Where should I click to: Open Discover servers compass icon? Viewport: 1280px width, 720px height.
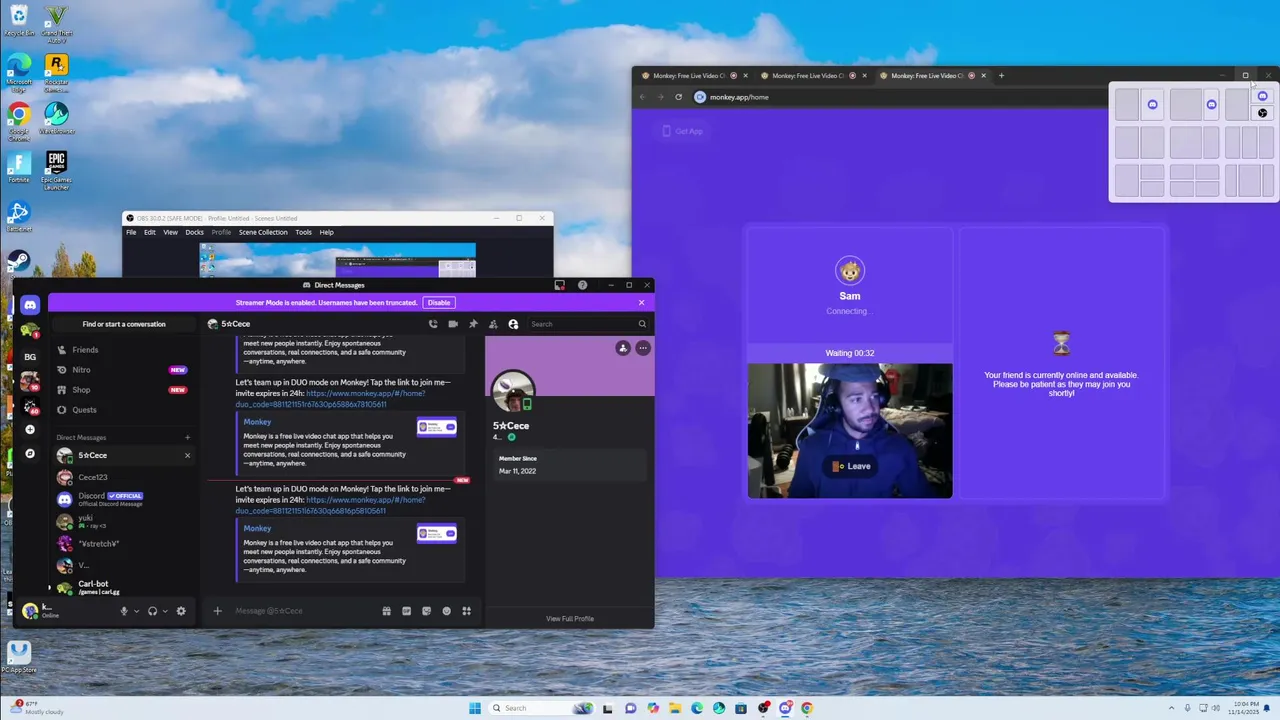pos(30,453)
